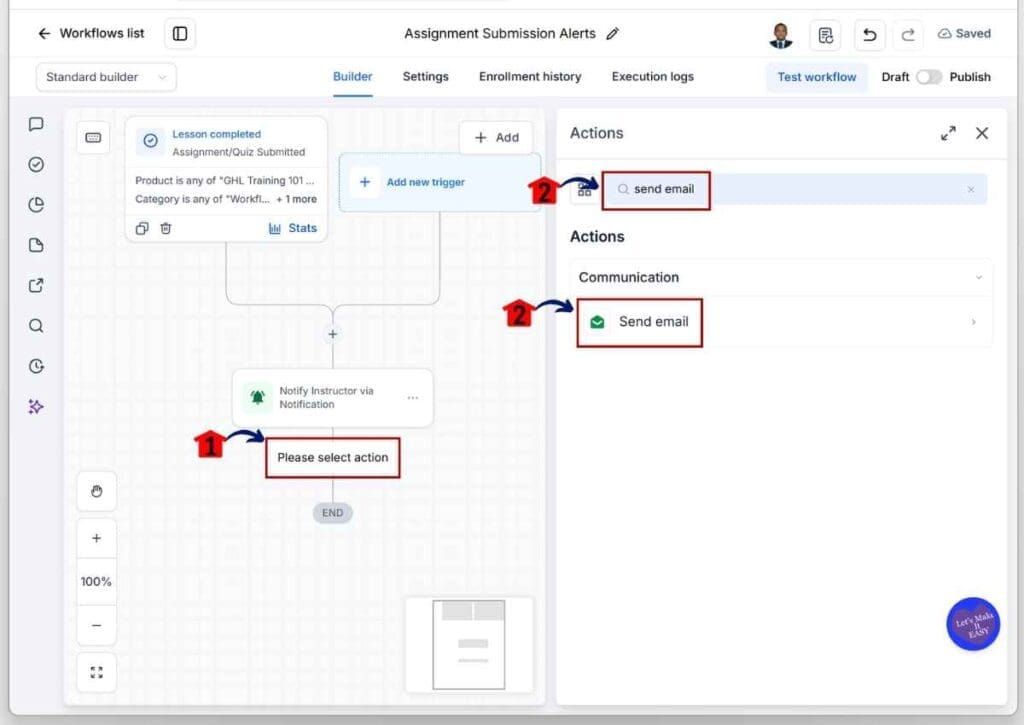The width and height of the screenshot is (1024, 725).
Task: Click the Let's Make It Easy badge
Action: click(973, 624)
